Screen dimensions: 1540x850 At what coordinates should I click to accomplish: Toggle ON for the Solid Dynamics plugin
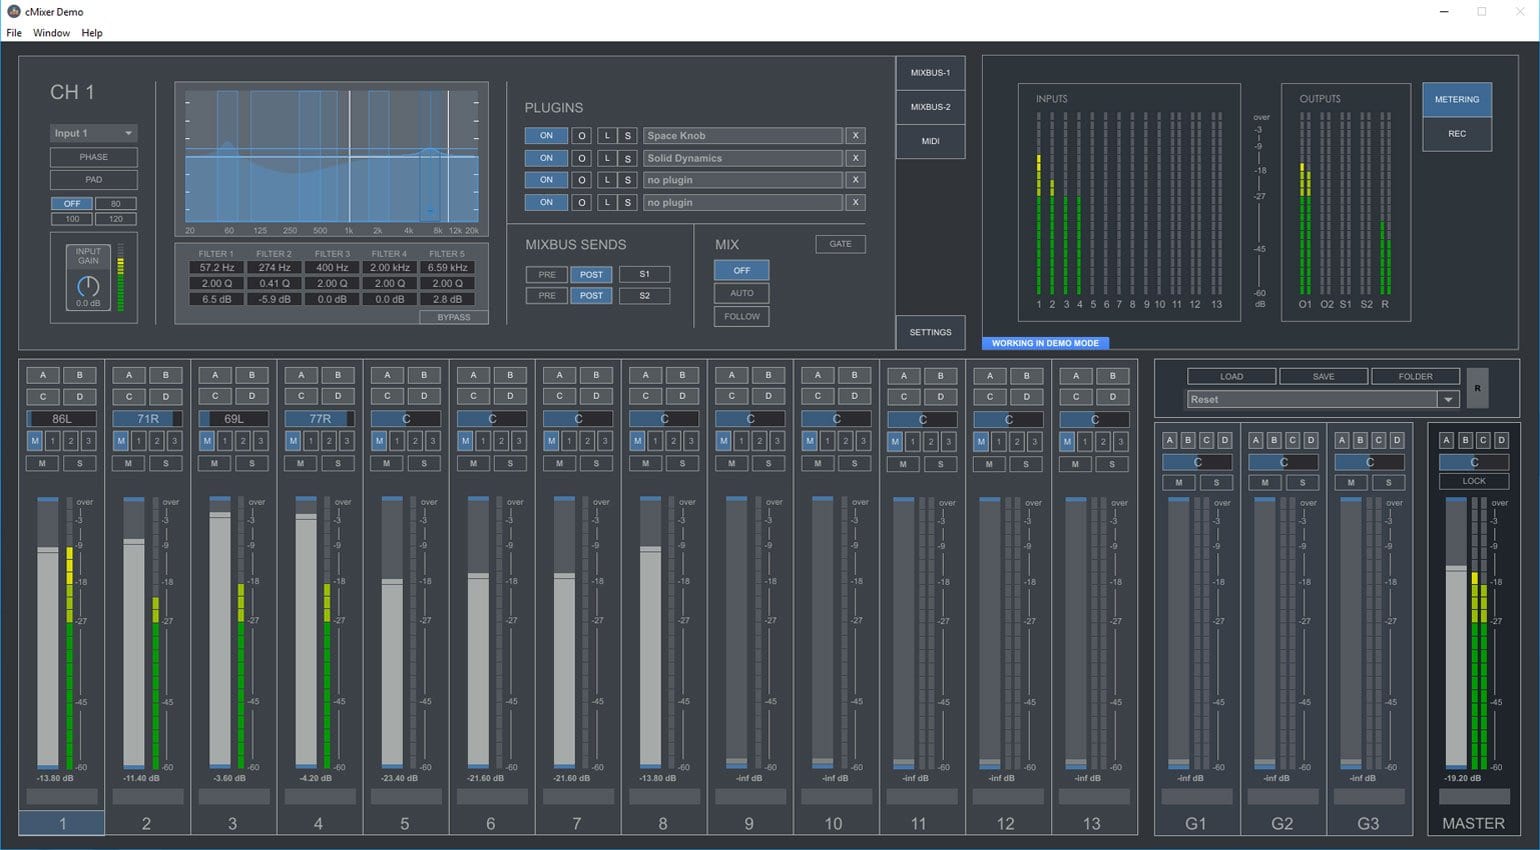tap(546, 158)
